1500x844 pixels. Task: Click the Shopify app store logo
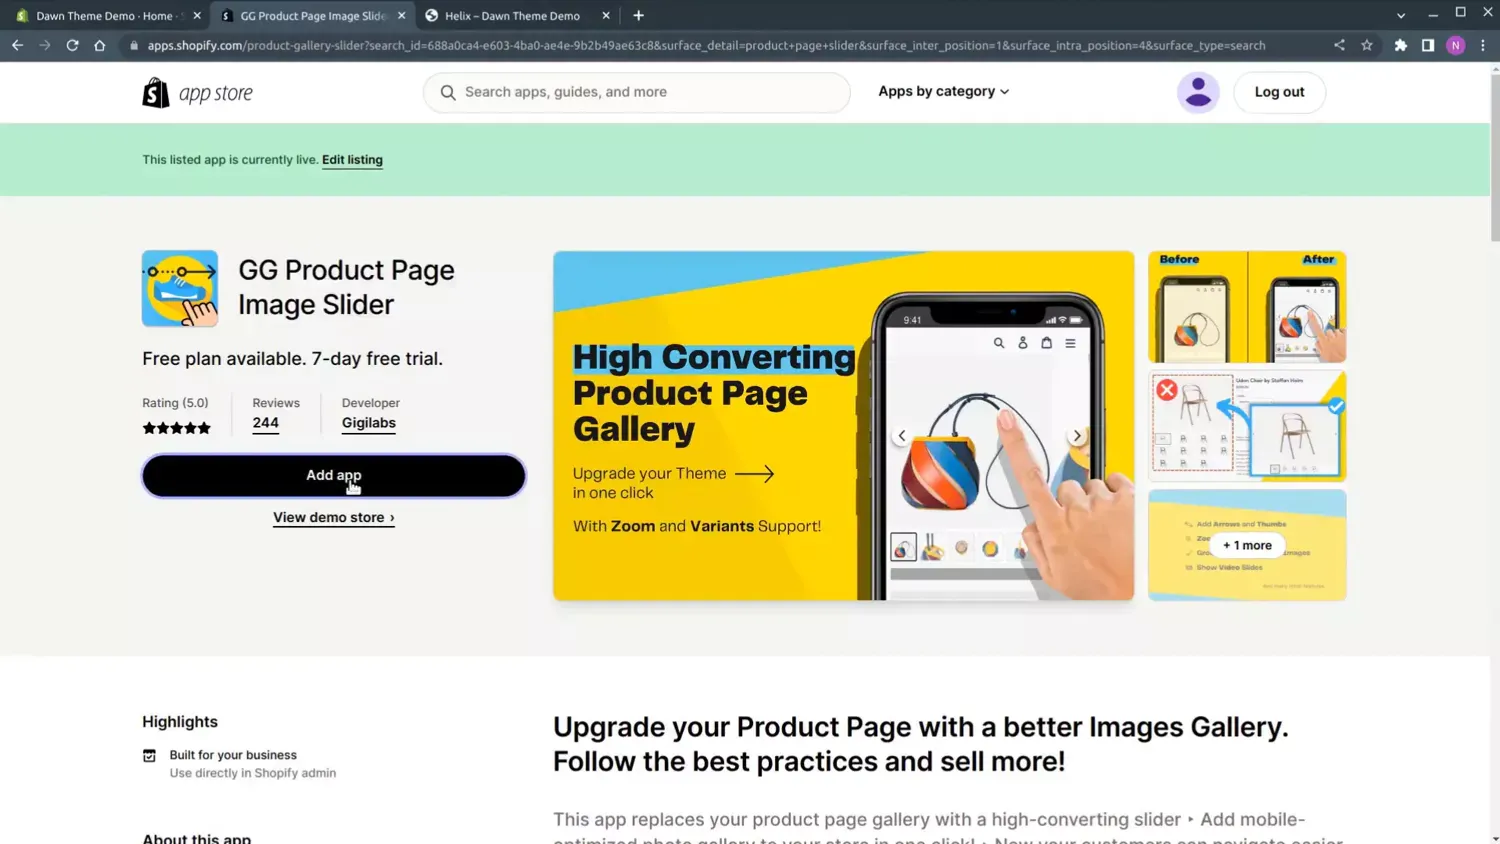tap(197, 92)
